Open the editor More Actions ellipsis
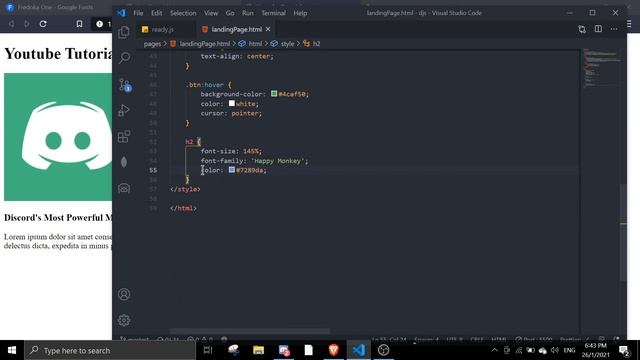 click(x=614, y=29)
